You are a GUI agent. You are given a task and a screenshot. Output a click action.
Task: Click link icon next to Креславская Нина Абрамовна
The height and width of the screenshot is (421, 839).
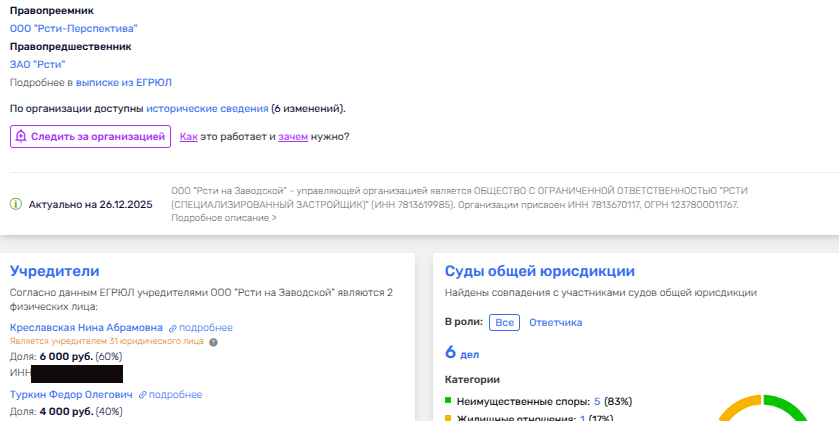click(x=172, y=328)
